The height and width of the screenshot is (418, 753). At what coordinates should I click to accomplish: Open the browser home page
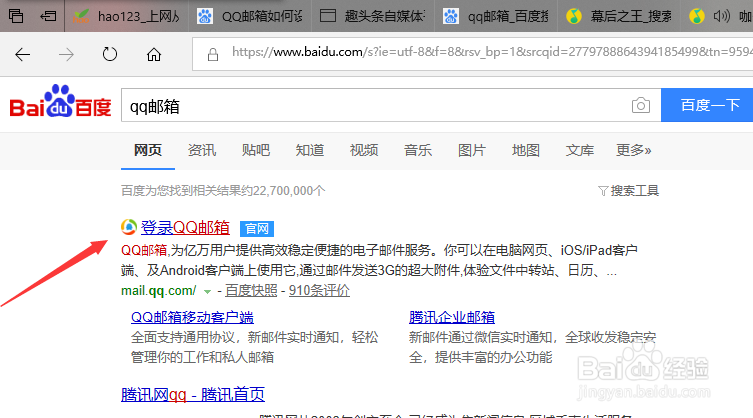click(154, 54)
